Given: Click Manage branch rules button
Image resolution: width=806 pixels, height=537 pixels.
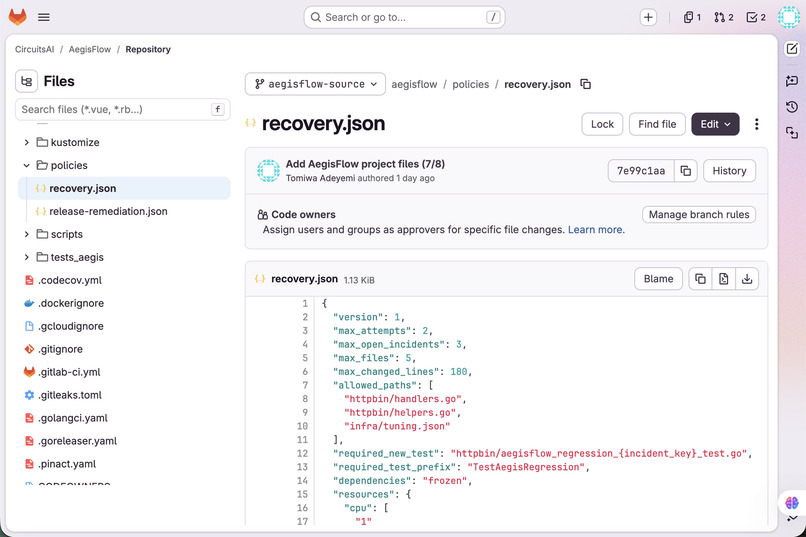Looking at the screenshot, I should click(699, 214).
